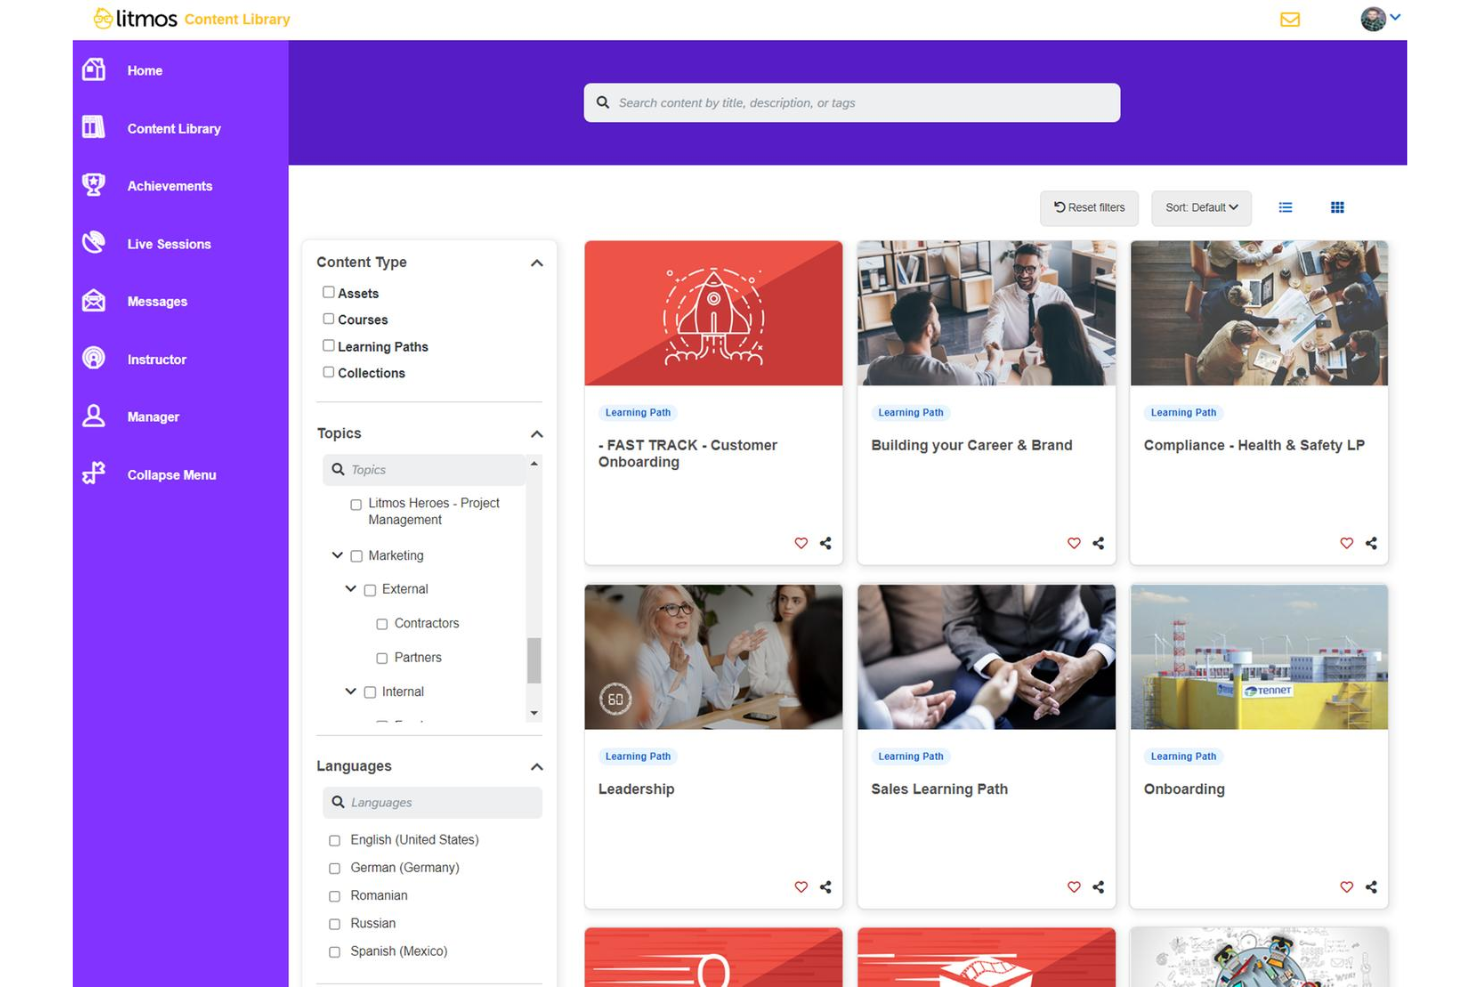Screen dimensions: 1480x987
Task: Share Compliance - Health & Safety LP
Action: coord(1372,543)
